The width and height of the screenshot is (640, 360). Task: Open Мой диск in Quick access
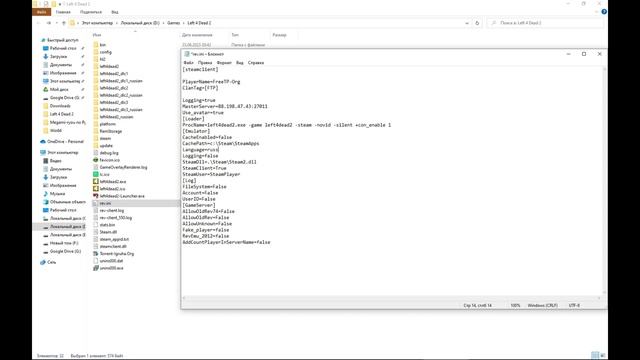point(59,89)
